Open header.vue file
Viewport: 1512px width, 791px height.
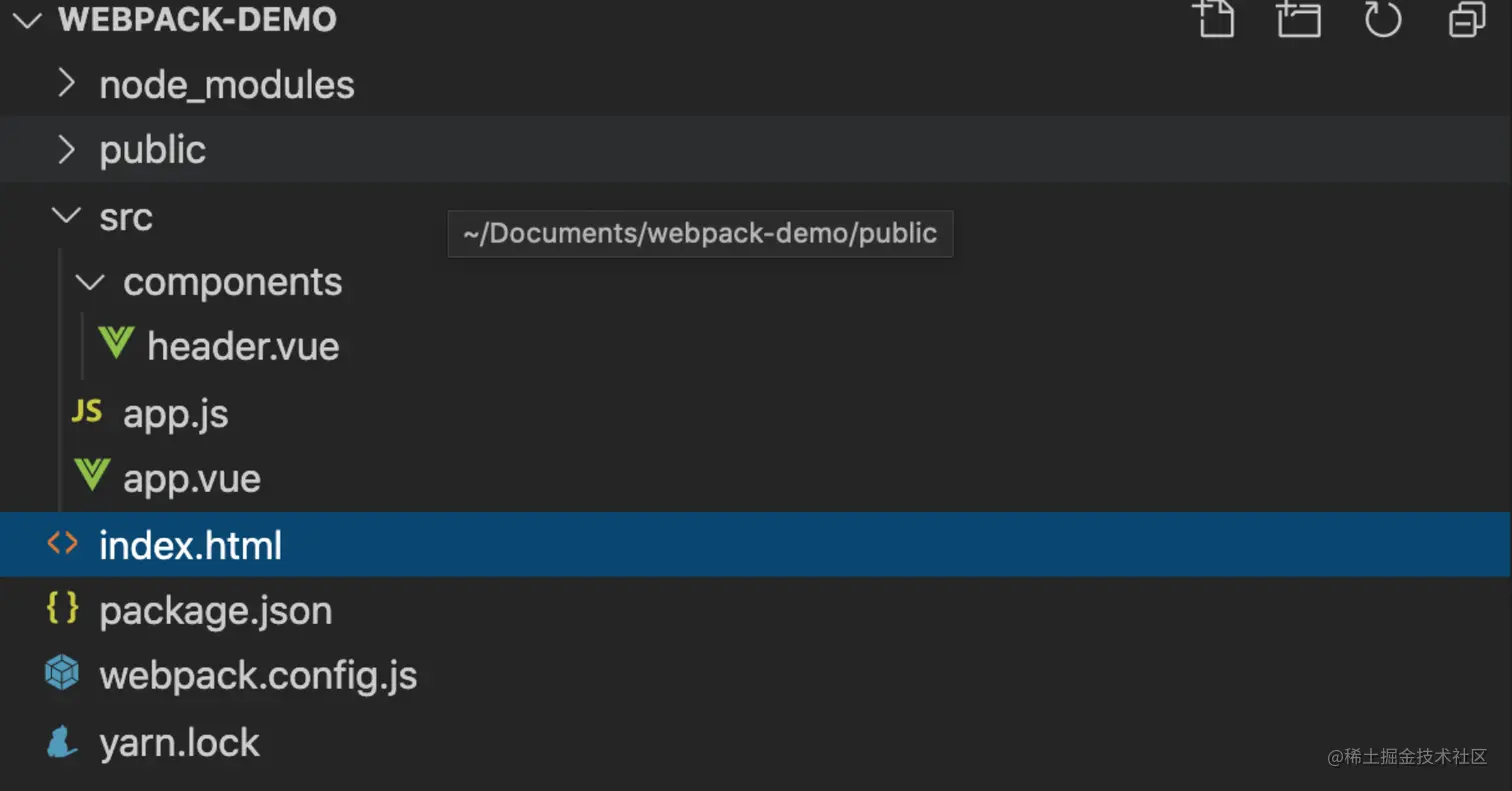[x=243, y=347]
